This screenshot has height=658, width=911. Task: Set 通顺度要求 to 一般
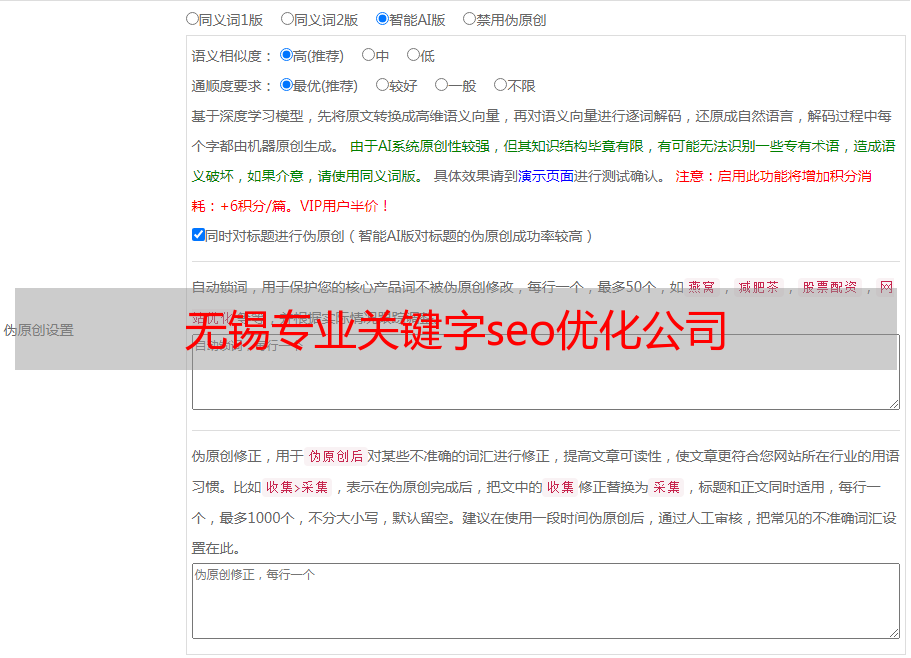coord(442,85)
